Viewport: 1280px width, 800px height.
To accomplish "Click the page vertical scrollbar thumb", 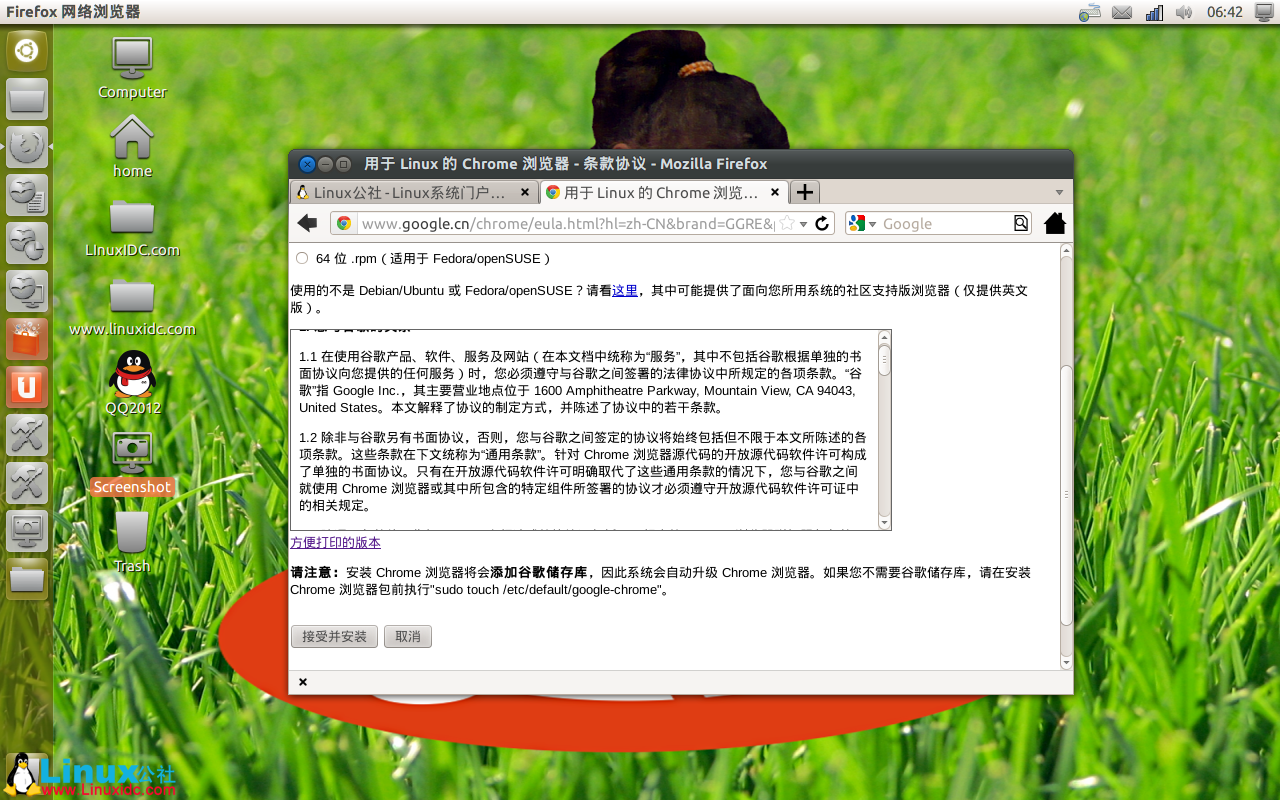I will point(1066,496).
